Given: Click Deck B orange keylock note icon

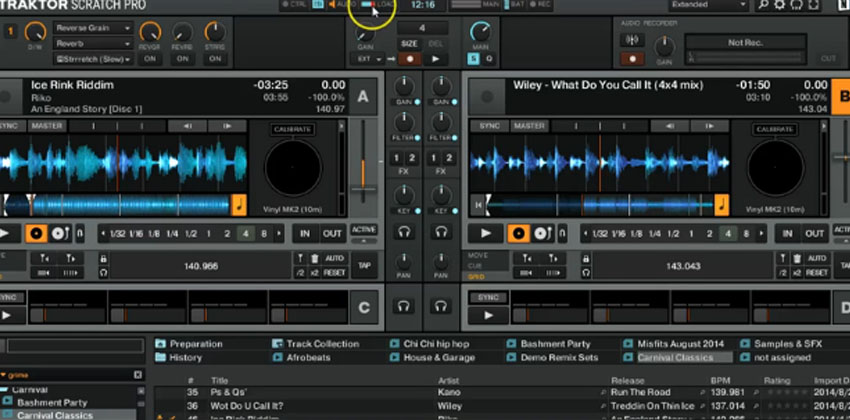Looking at the screenshot, I should (722, 205).
